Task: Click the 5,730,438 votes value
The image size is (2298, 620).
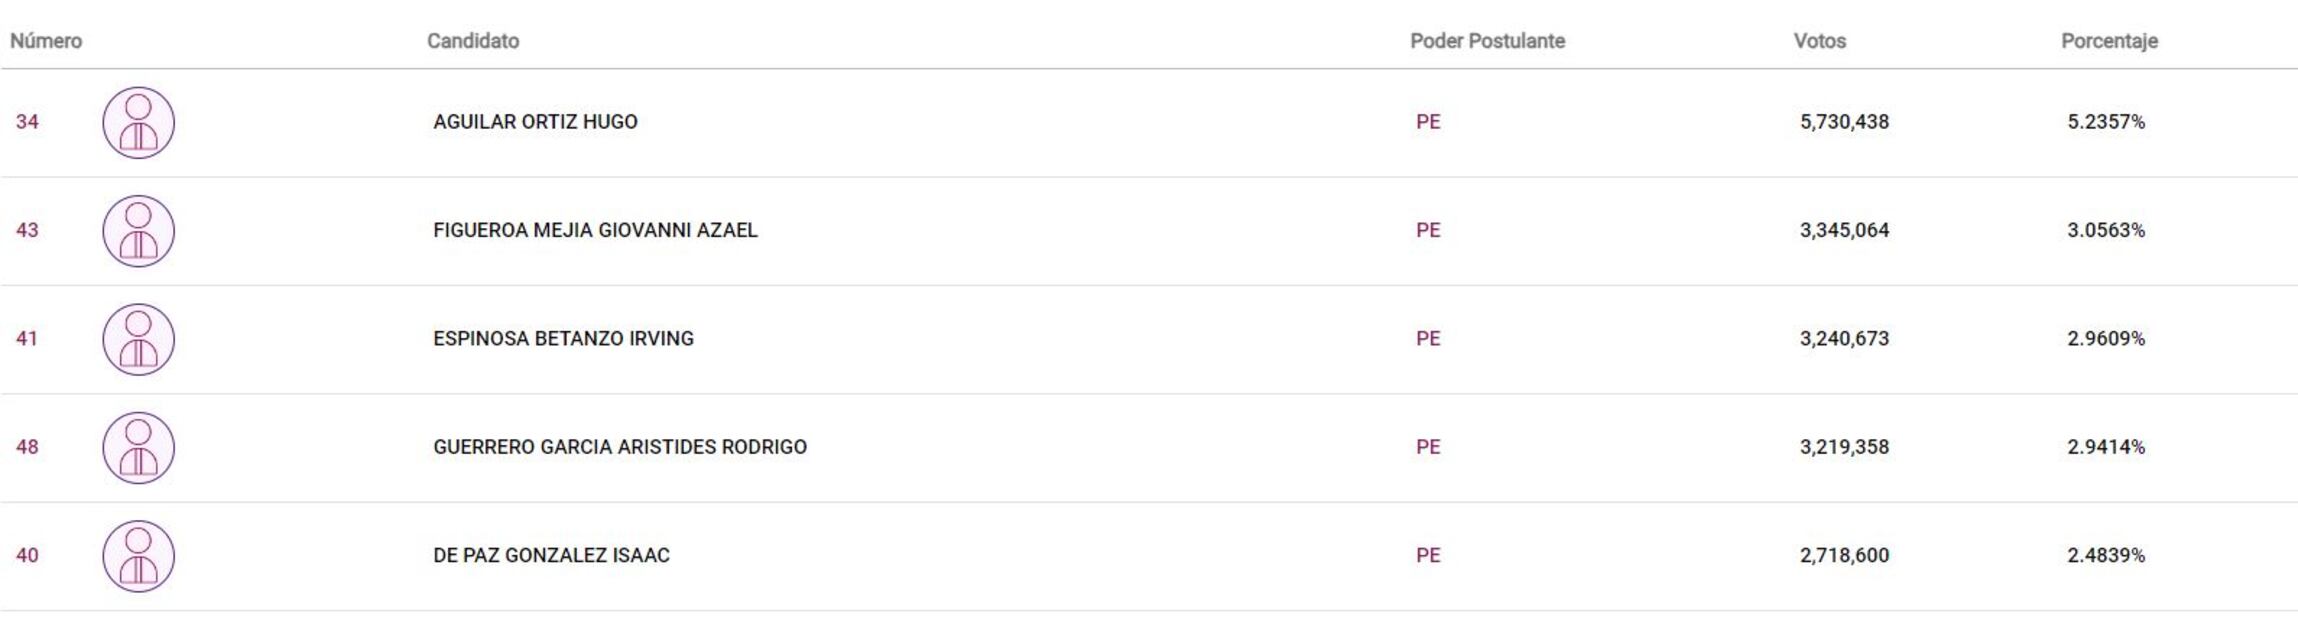Action: coord(1844,122)
